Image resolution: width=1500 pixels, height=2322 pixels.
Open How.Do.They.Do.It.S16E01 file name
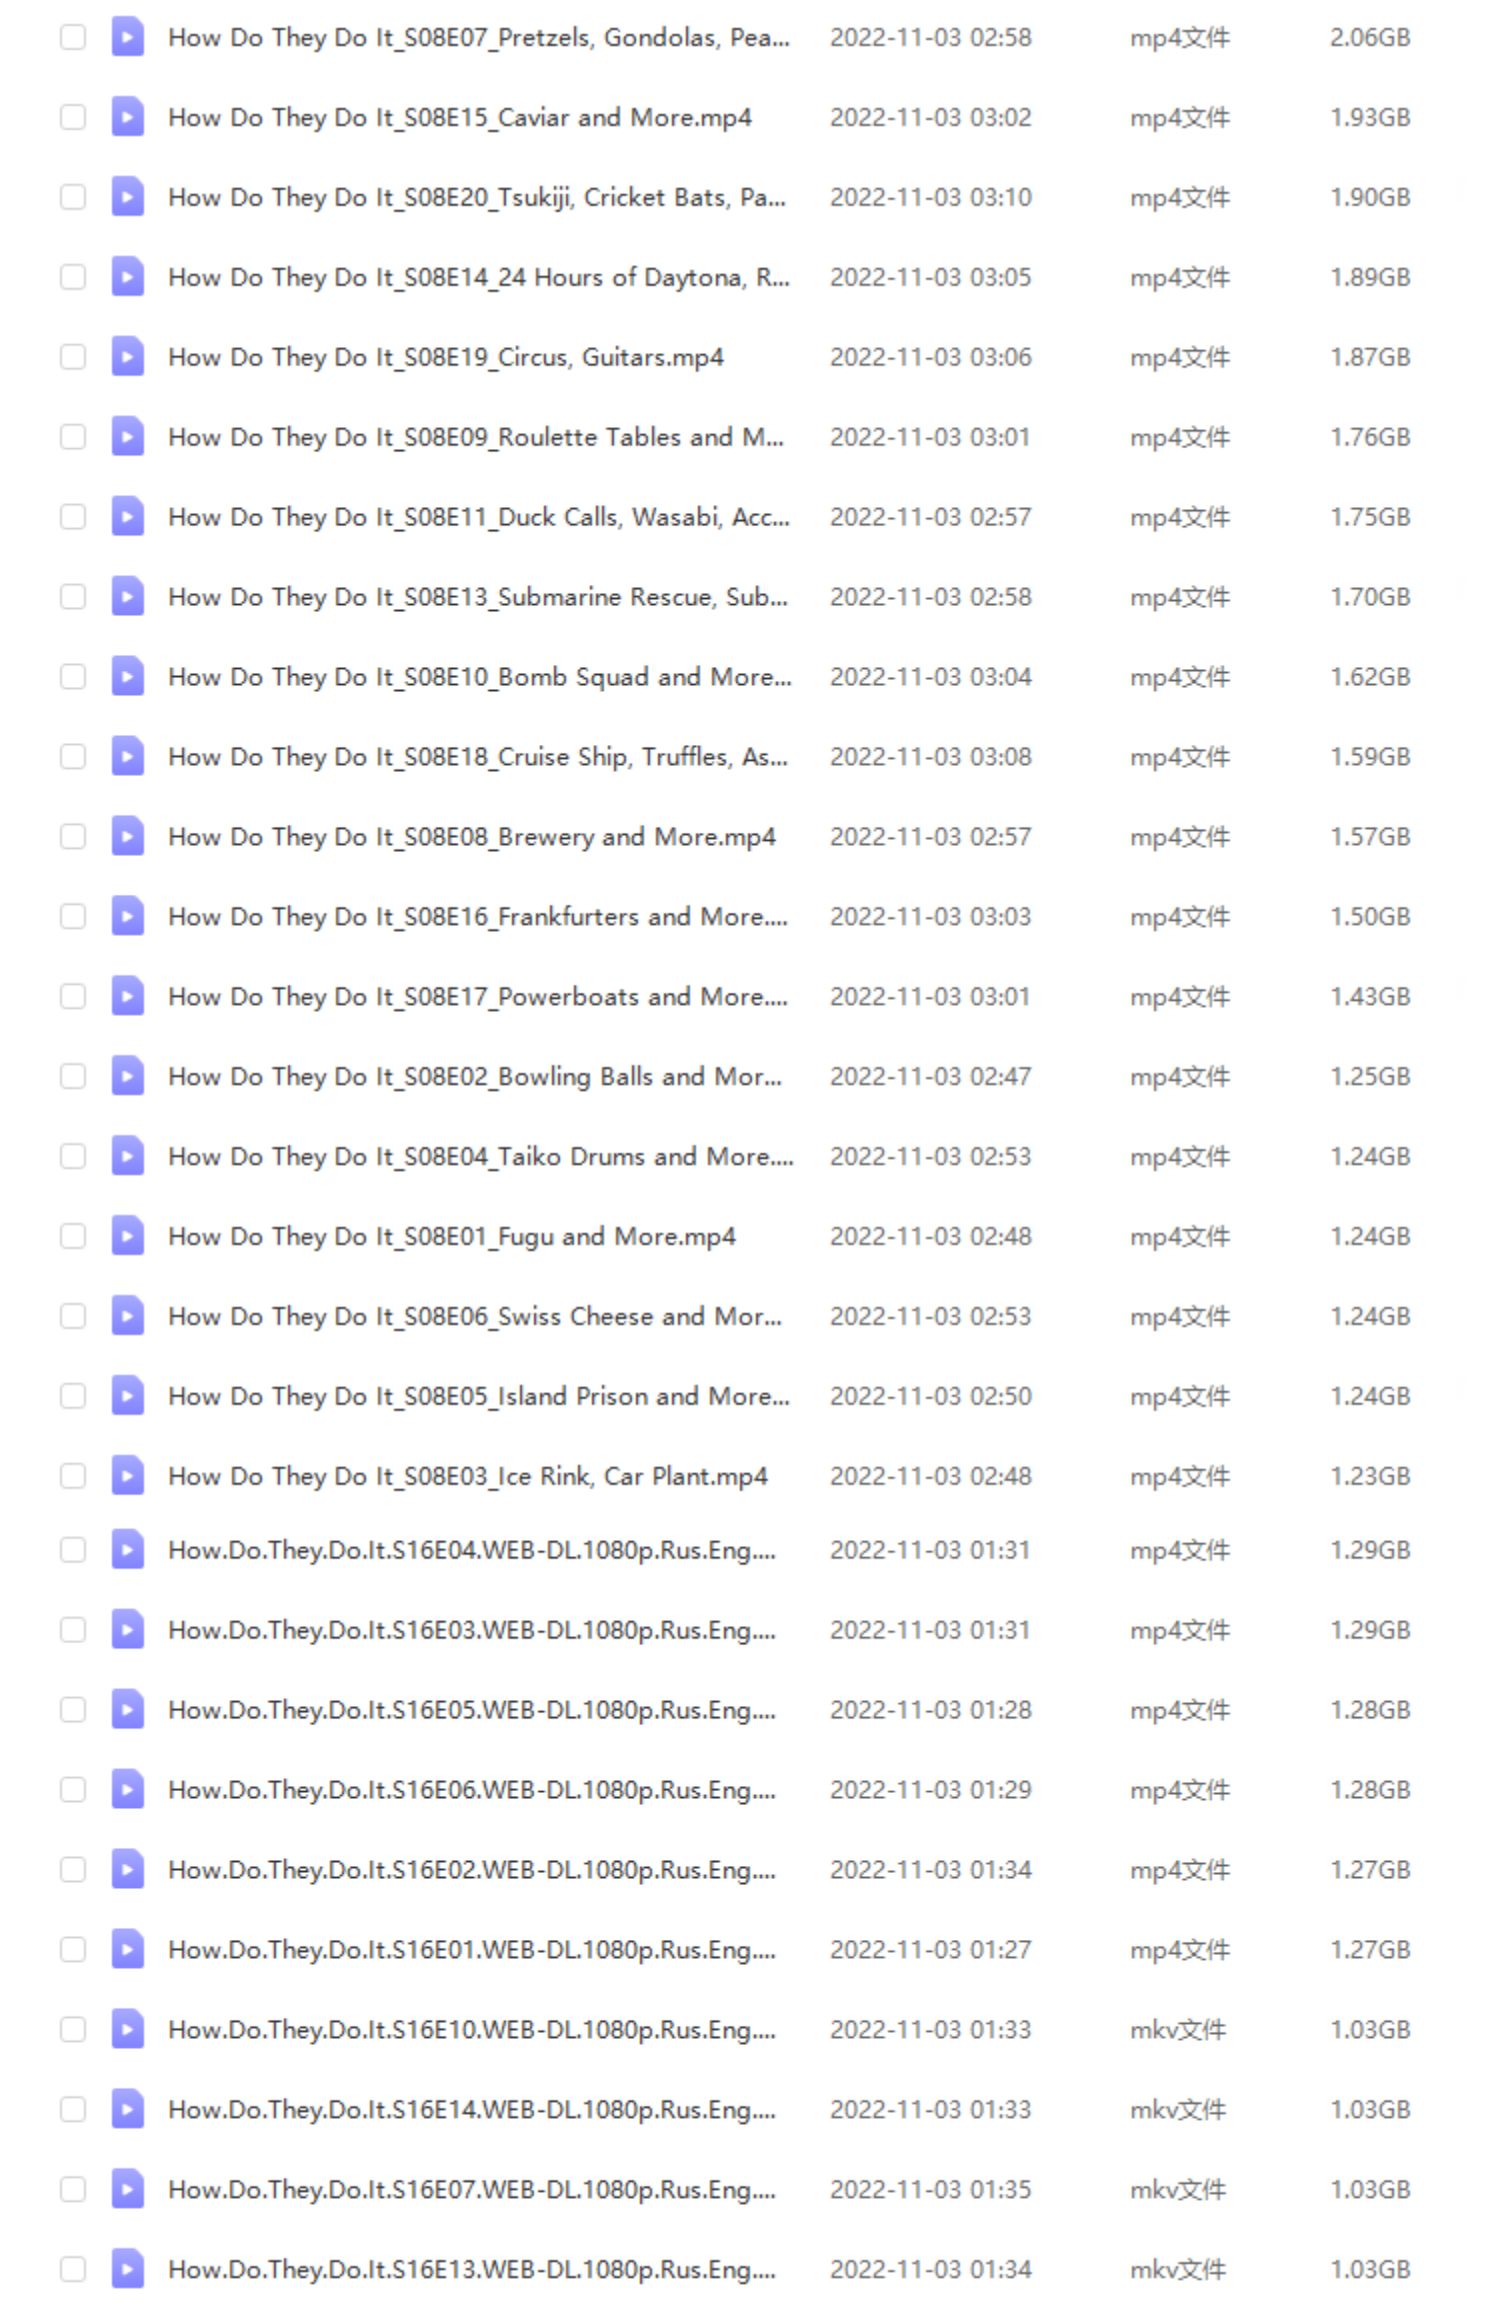[x=472, y=1950]
